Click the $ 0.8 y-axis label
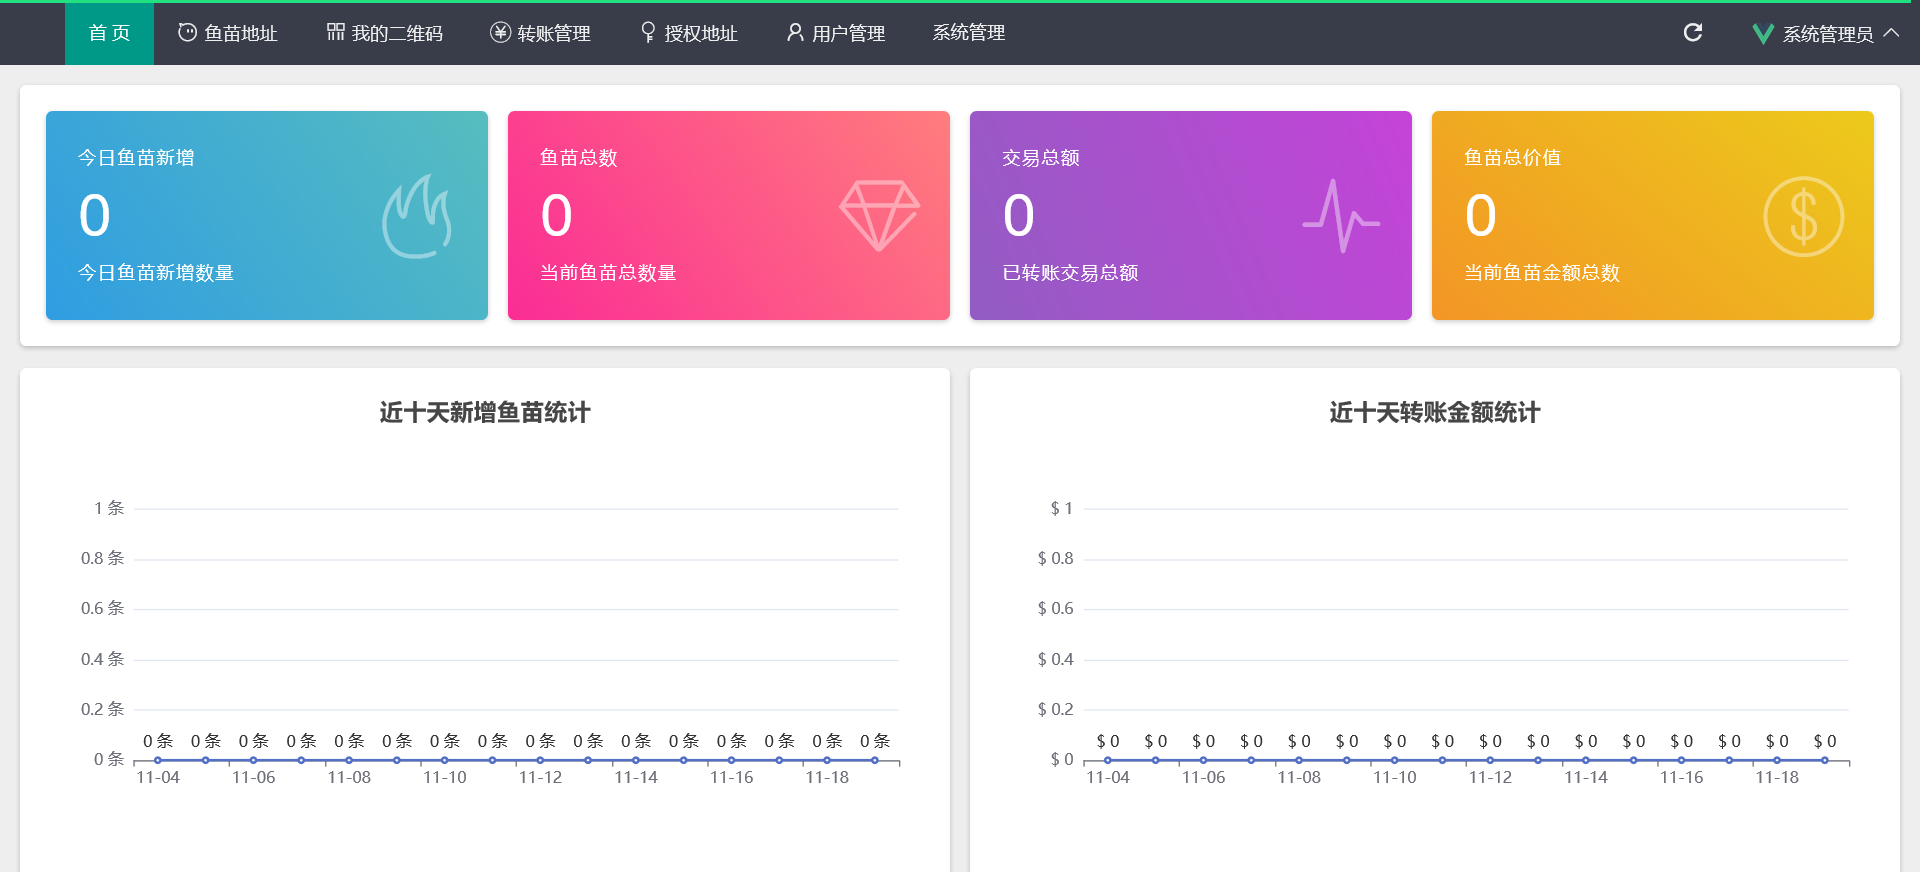This screenshot has width=1920, height=872. click(x=1055, y=558)
